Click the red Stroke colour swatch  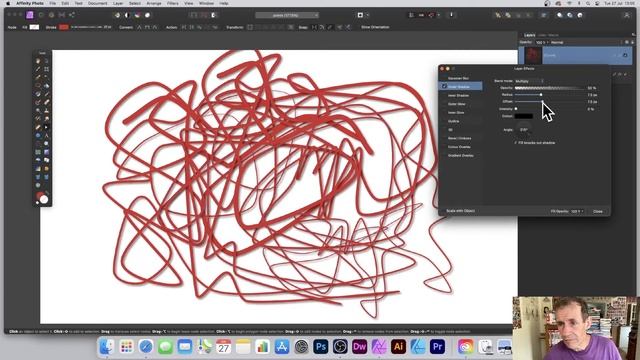point(64,27)
